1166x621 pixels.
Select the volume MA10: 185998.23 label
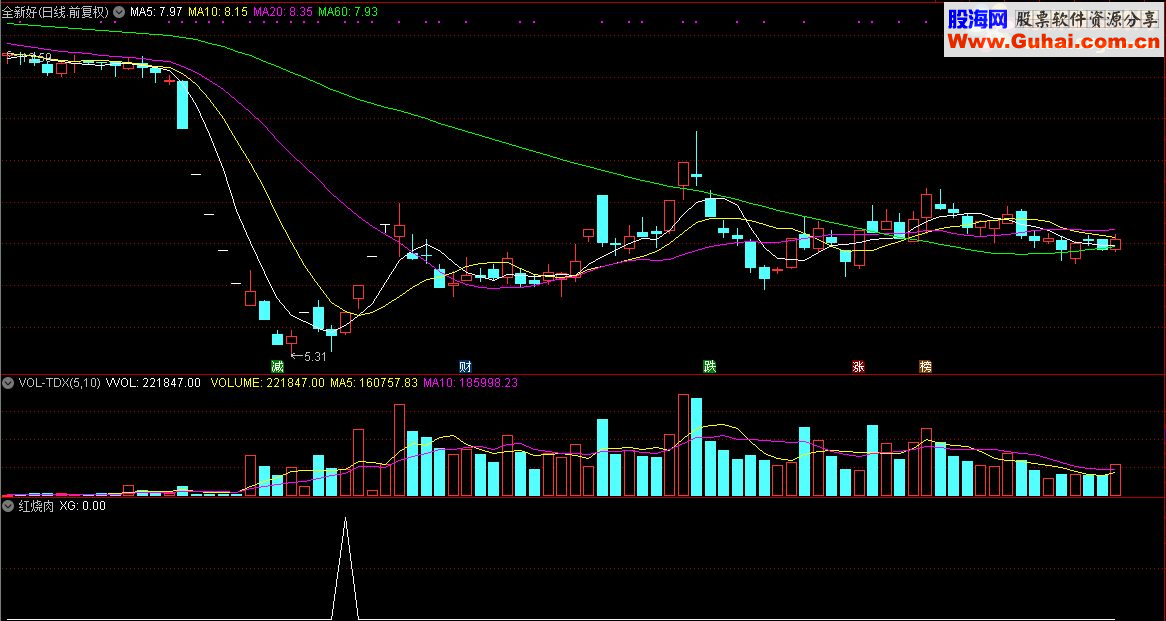[x=471, y=383]
